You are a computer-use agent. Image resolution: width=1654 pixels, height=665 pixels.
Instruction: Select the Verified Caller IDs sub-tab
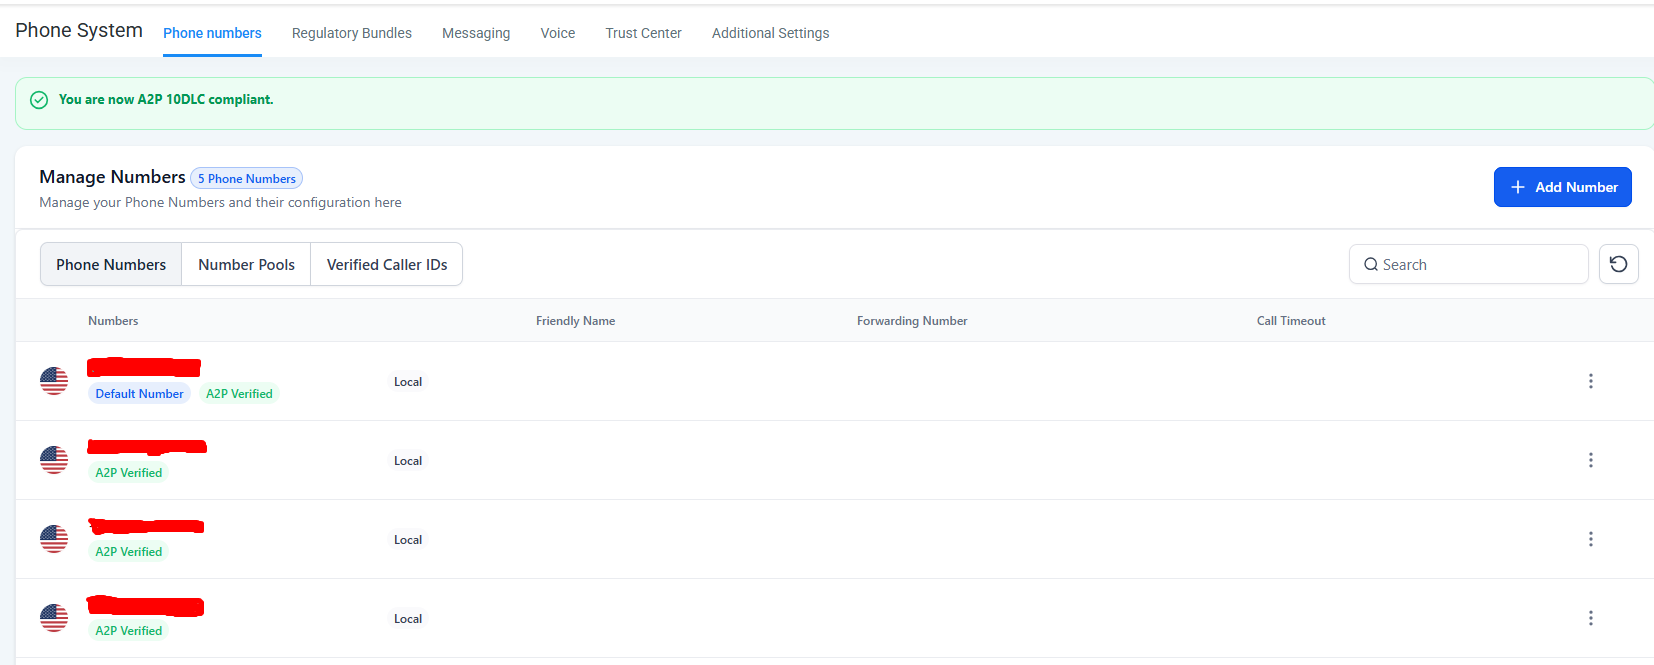(x=387, y=264)
